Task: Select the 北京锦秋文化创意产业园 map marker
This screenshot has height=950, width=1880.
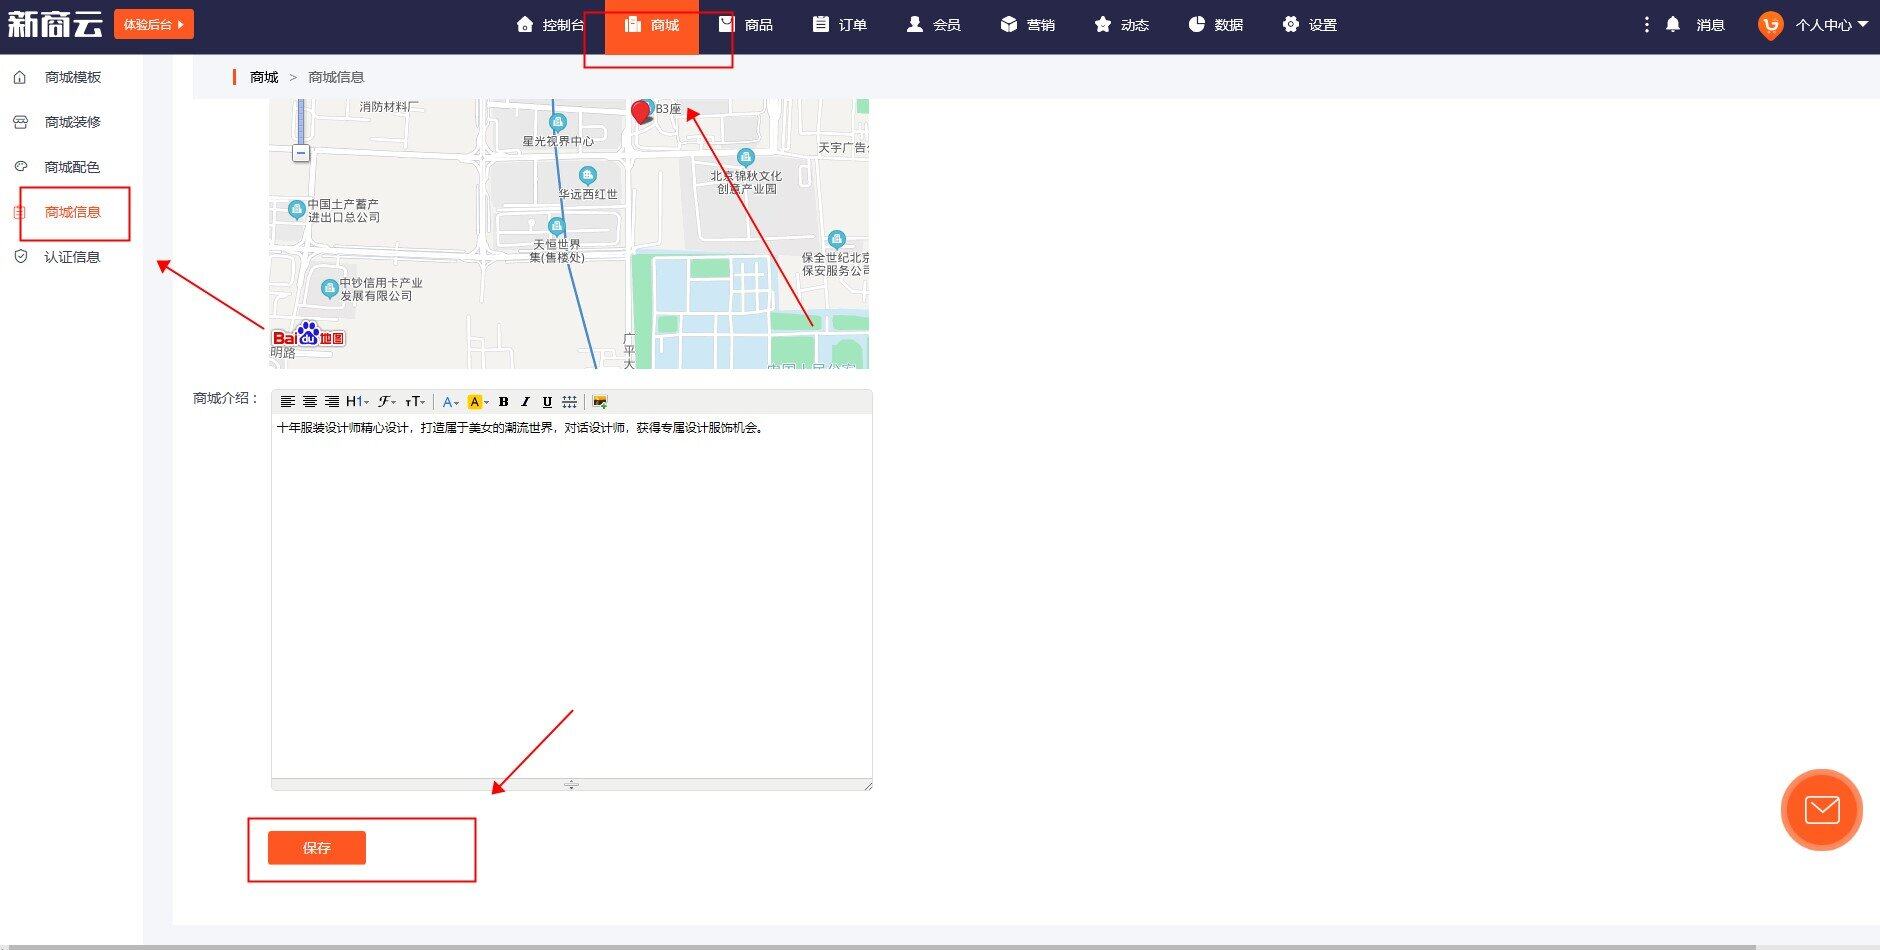Action: point(745,157)
